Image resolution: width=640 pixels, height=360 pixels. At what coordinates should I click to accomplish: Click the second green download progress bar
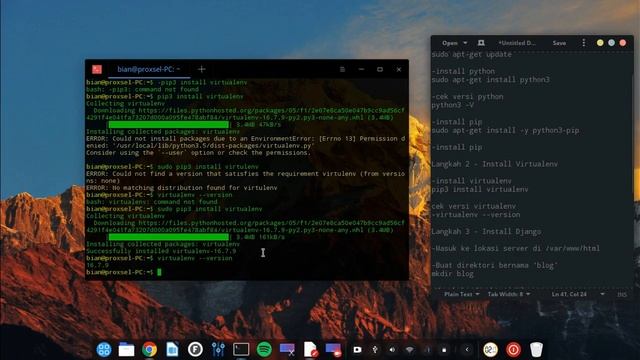click(169, 237)
